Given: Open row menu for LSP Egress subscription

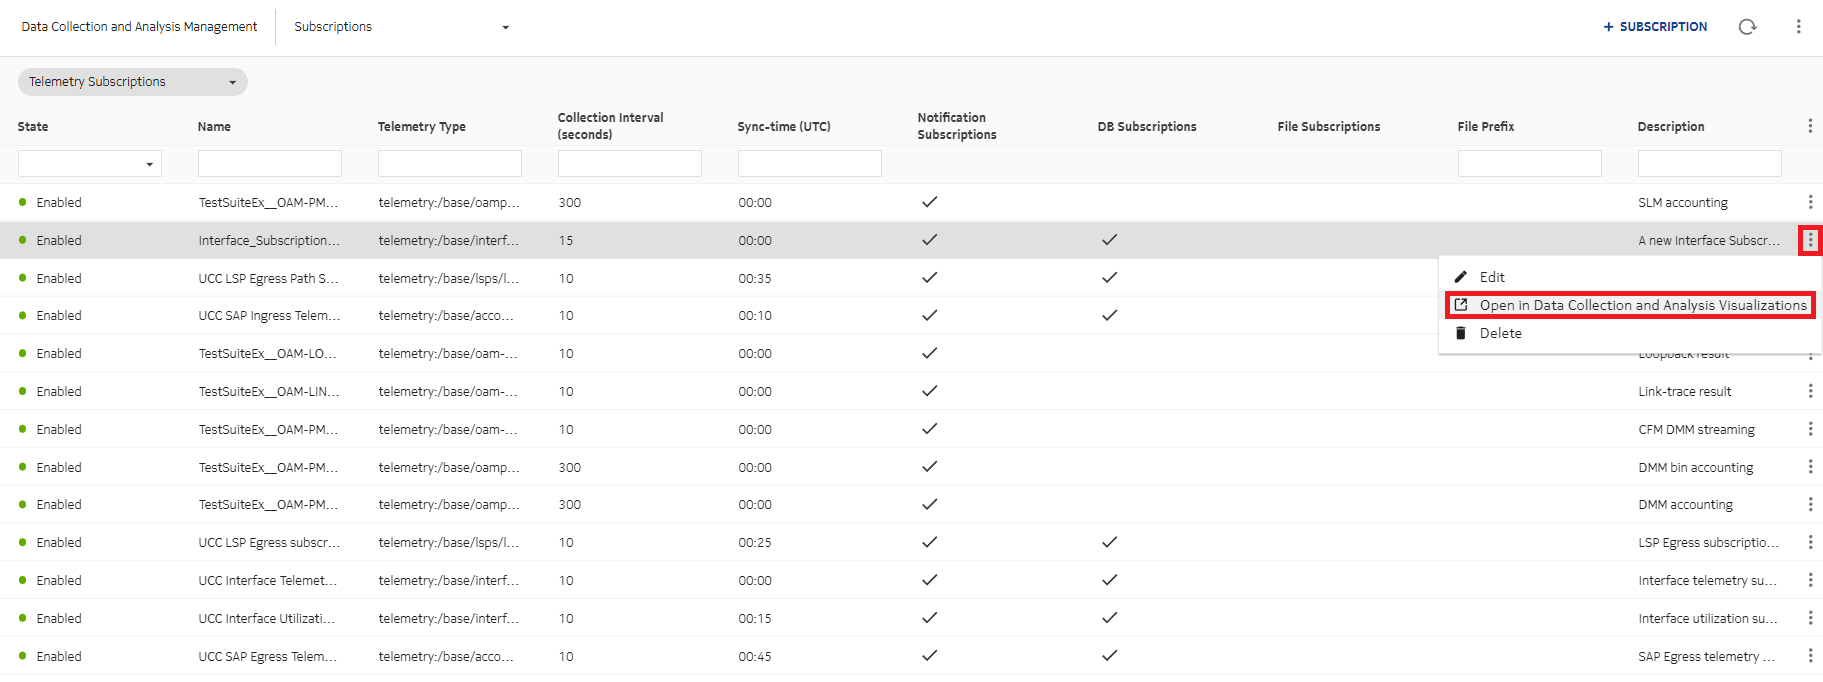Looking at the screenshot, I should tap(1809, 542).
